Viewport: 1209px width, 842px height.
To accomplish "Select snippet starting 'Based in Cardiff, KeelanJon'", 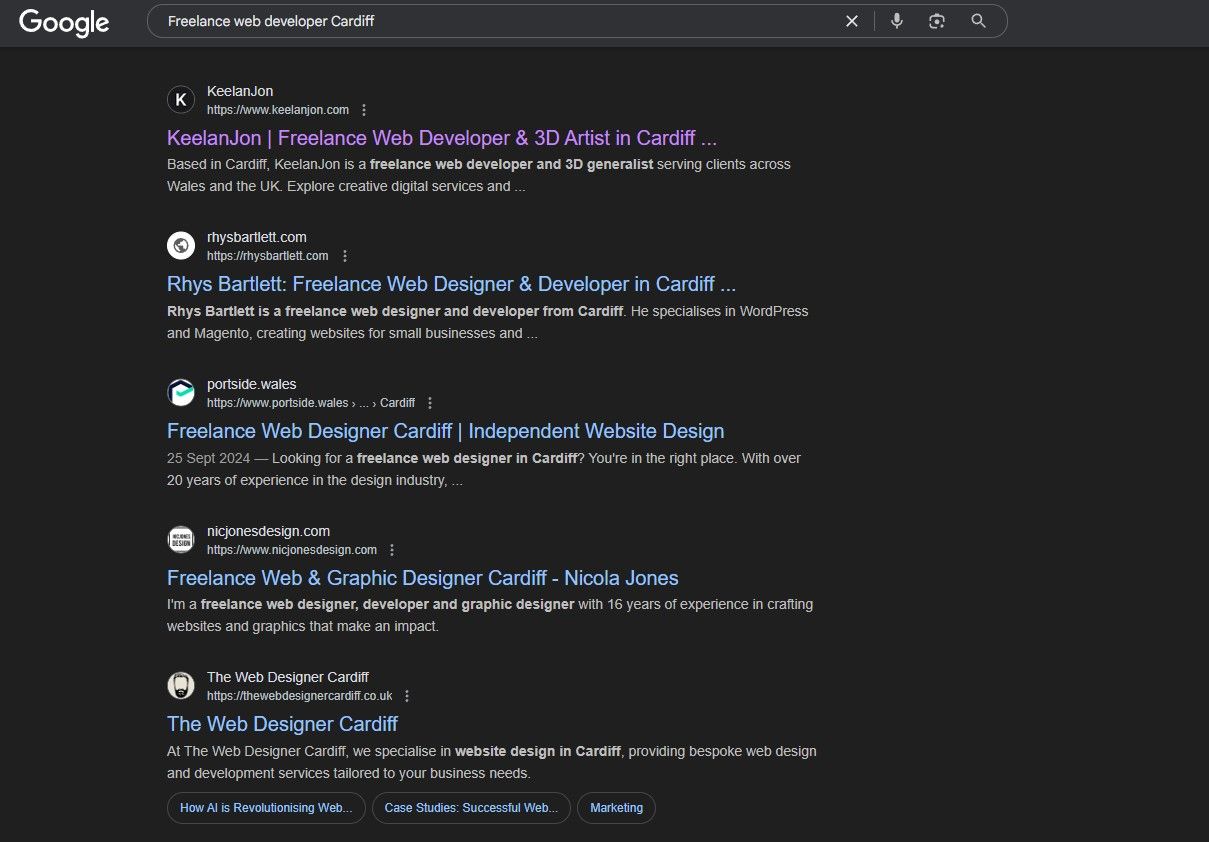I will tap(479, 175).
